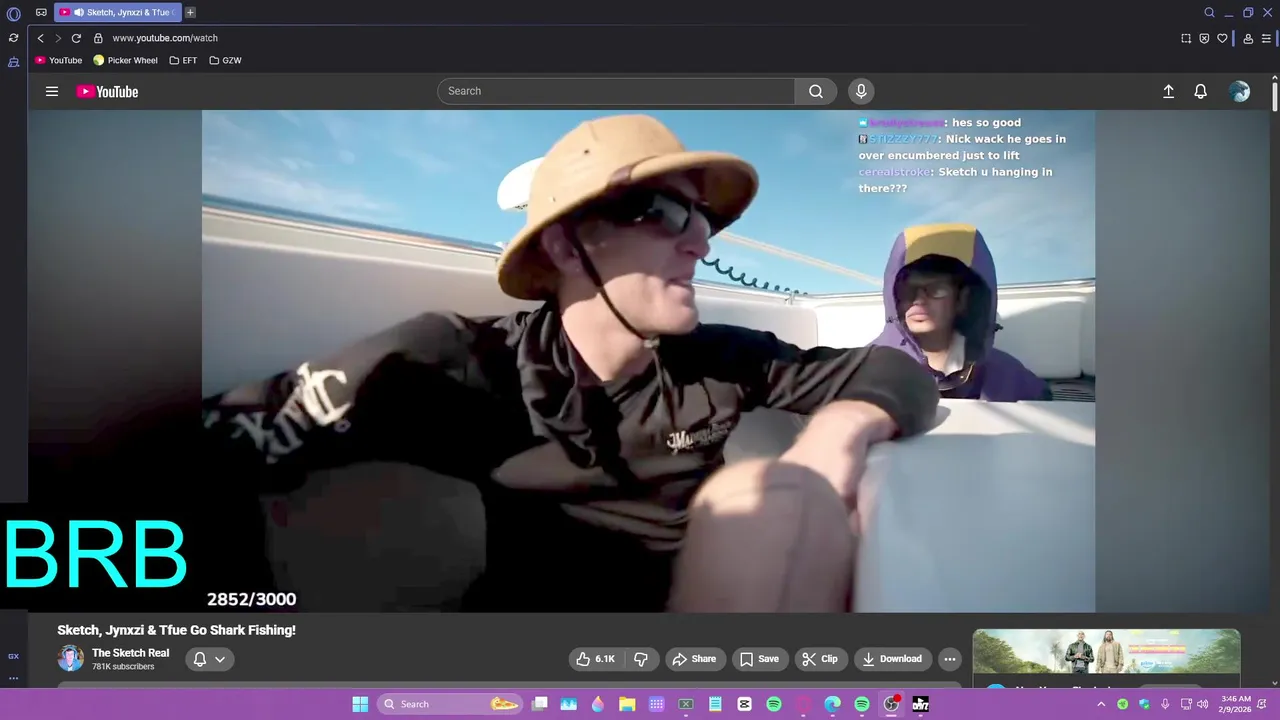This screenshot has width=1280, height=720.
Task: Open the GX Corner gamepad icon
Action: [x=41, y=13]
